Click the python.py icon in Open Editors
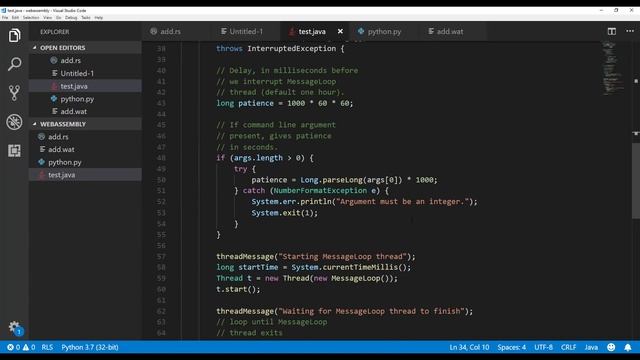The image size is (640, 360). (53, 99)
